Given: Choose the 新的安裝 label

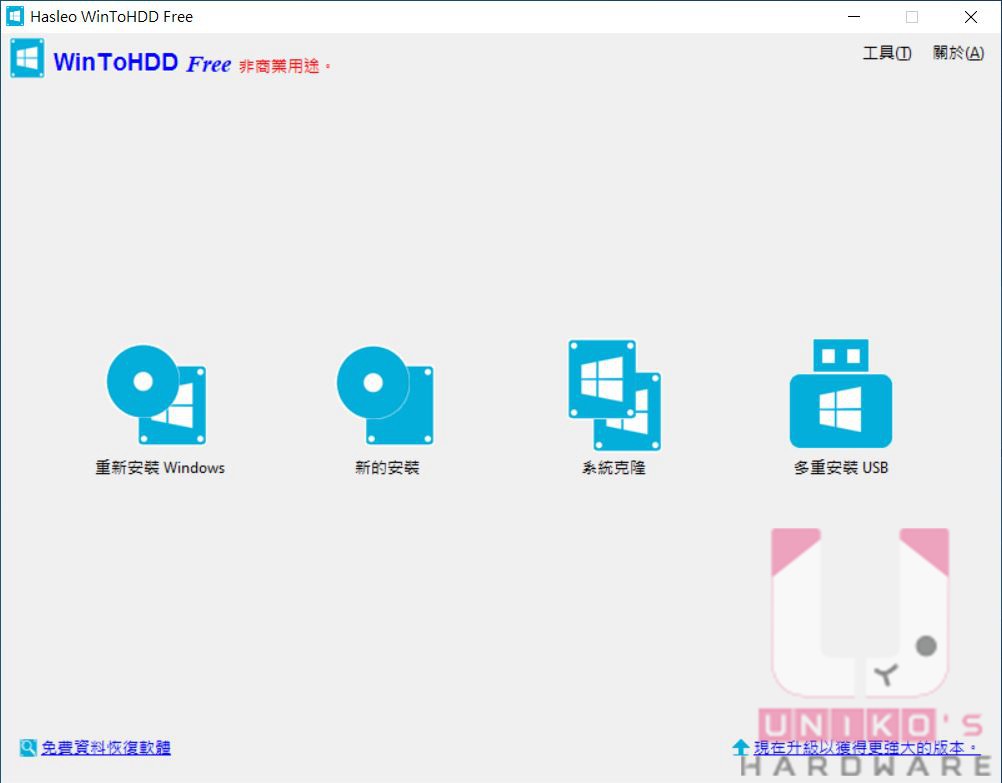Looking at the screenshot, I should (x=387, y=468).
